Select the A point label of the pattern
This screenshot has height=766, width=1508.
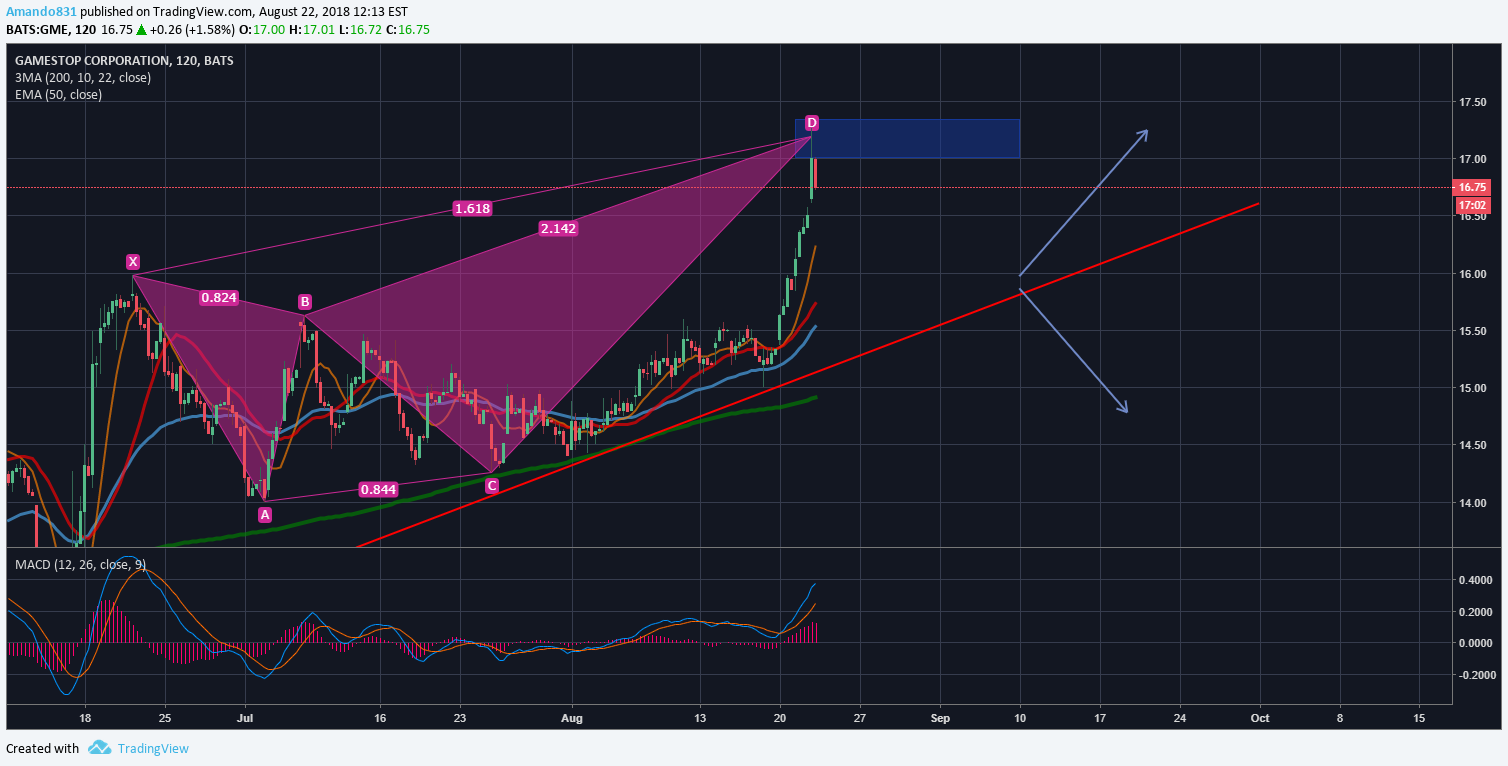pyautogui.click(x=264, y=514)
